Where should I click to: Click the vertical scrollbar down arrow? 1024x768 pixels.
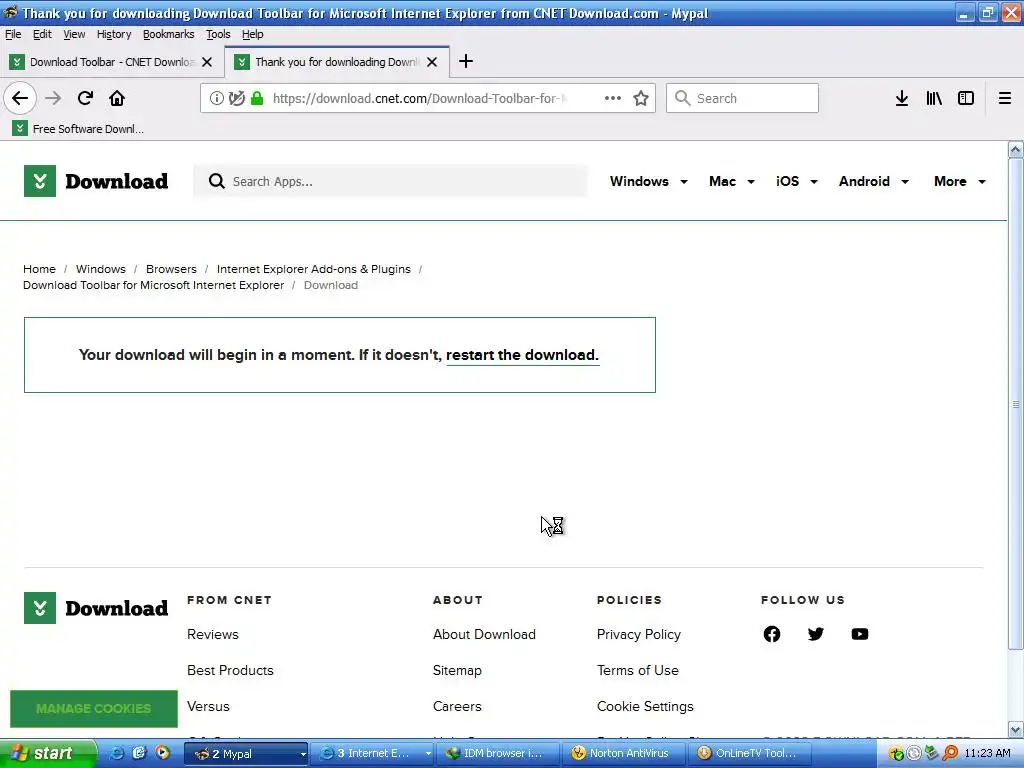[x=1016, y=730]
